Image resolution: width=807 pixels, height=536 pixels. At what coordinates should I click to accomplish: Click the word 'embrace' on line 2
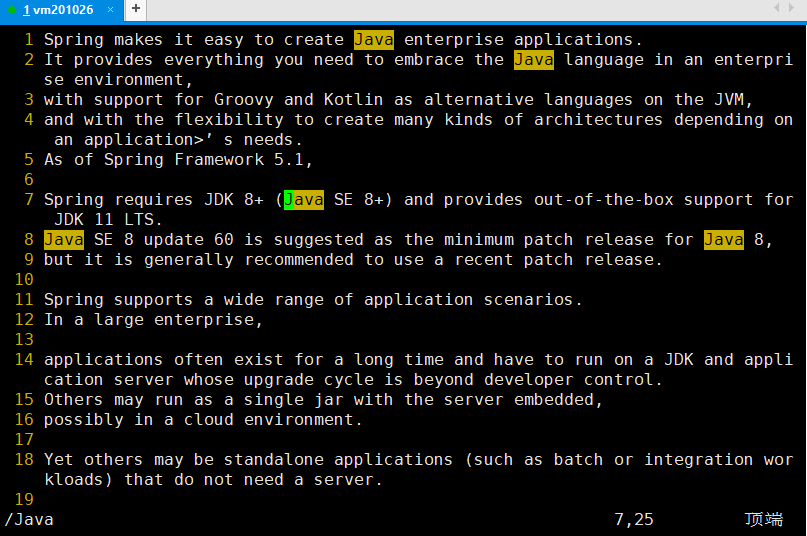coord(429,60)
